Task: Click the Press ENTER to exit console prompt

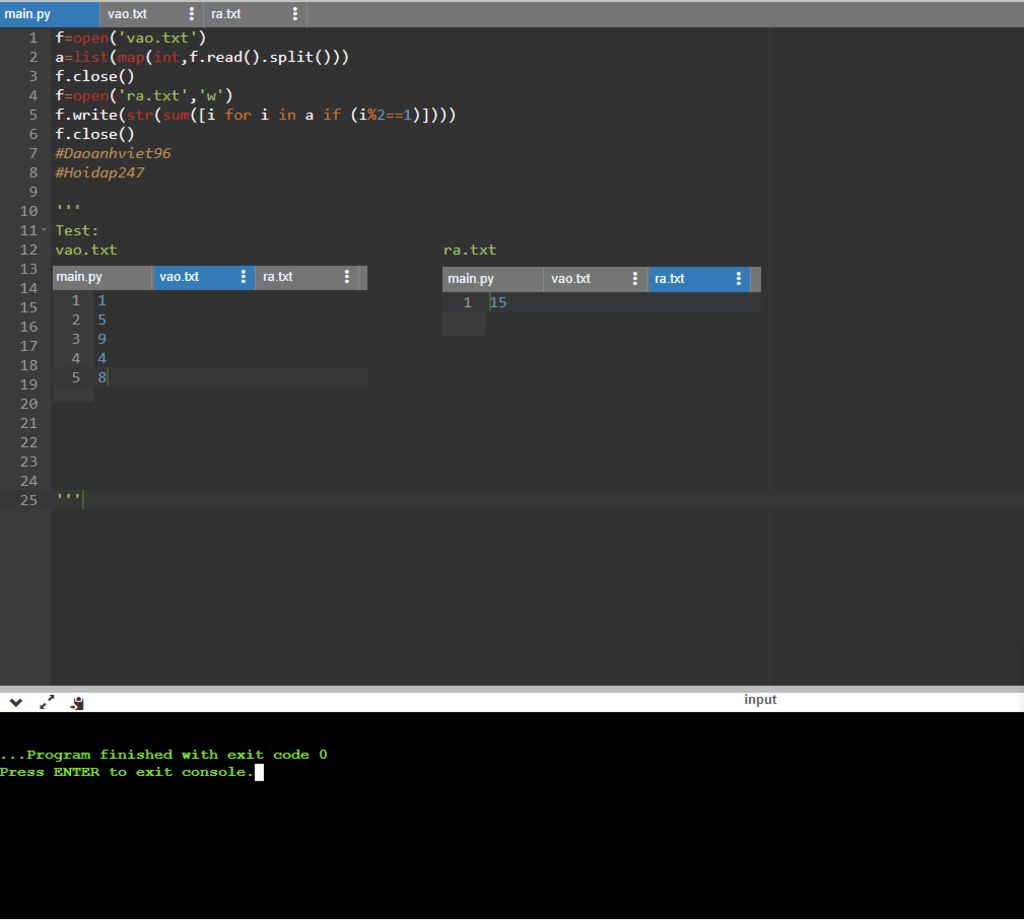Action: (127, 772)
